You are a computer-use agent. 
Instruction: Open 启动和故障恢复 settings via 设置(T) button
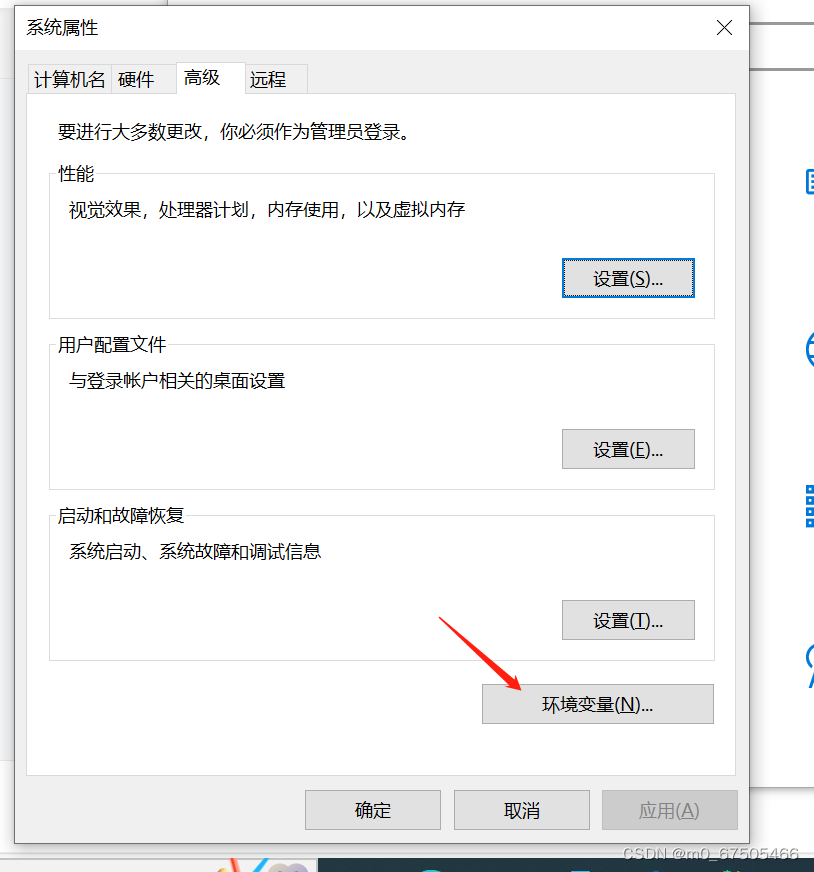coord(628,620)
